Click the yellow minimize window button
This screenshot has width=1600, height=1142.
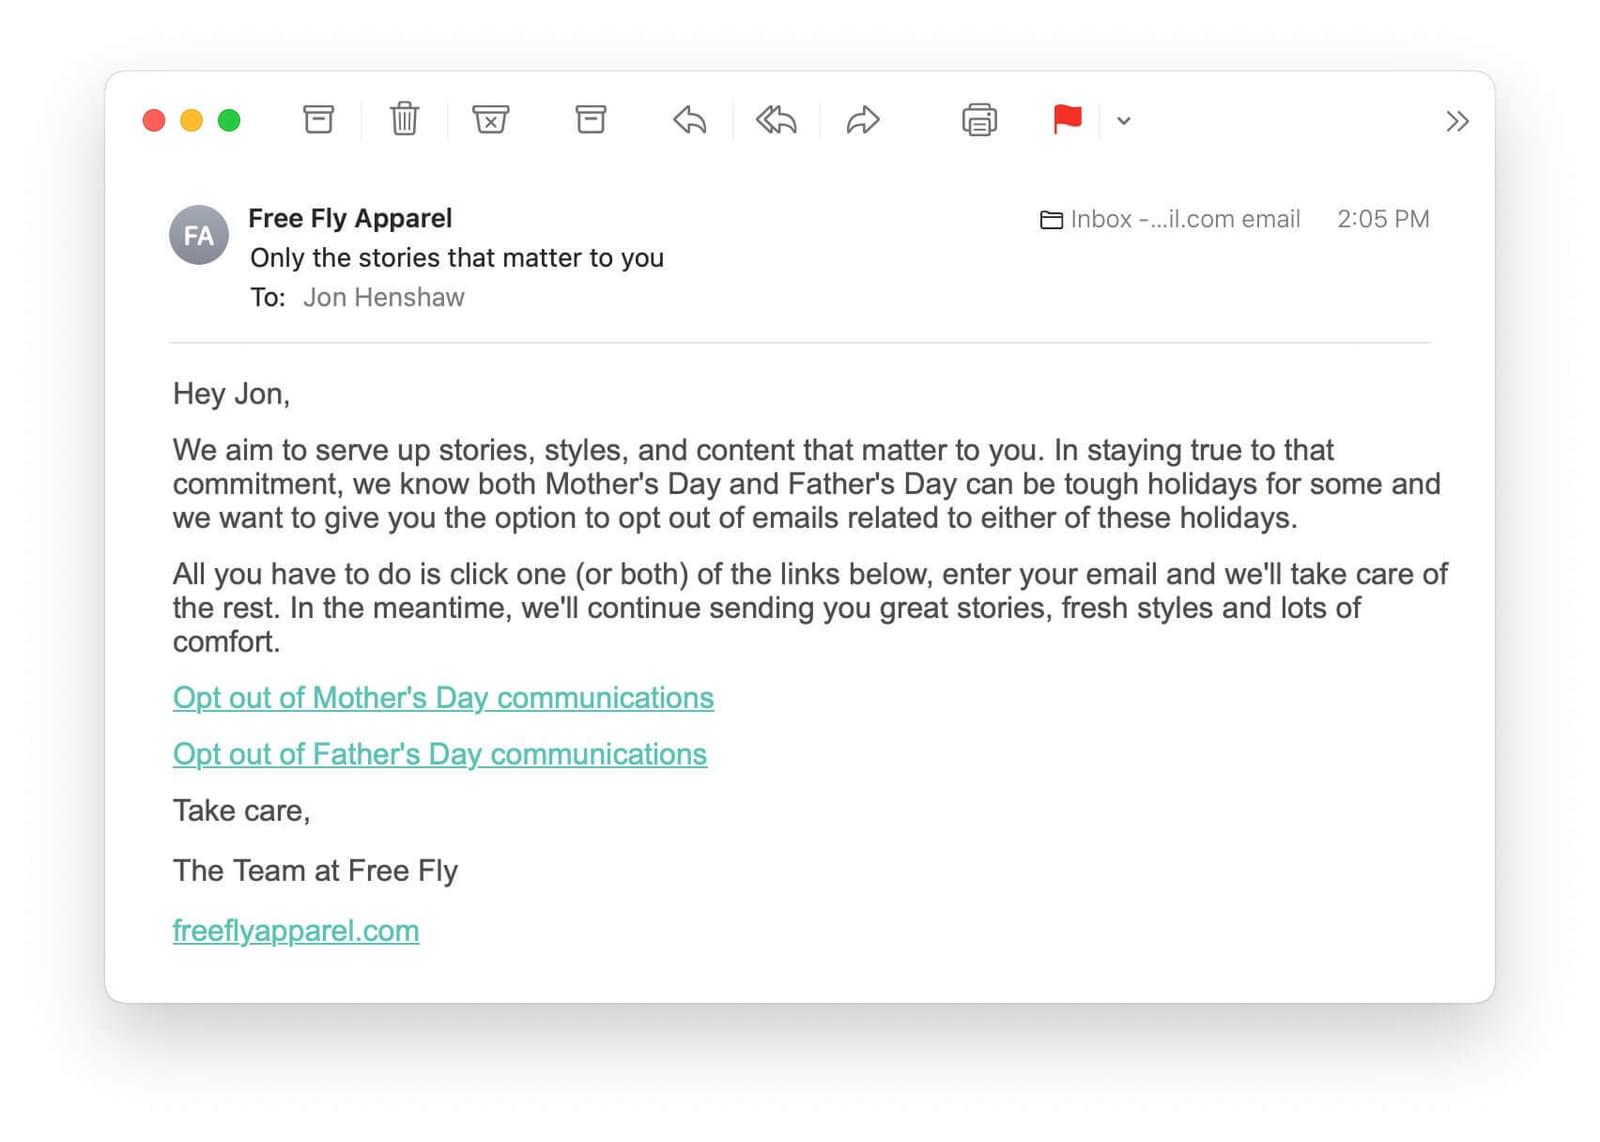[x=191, y=121]
